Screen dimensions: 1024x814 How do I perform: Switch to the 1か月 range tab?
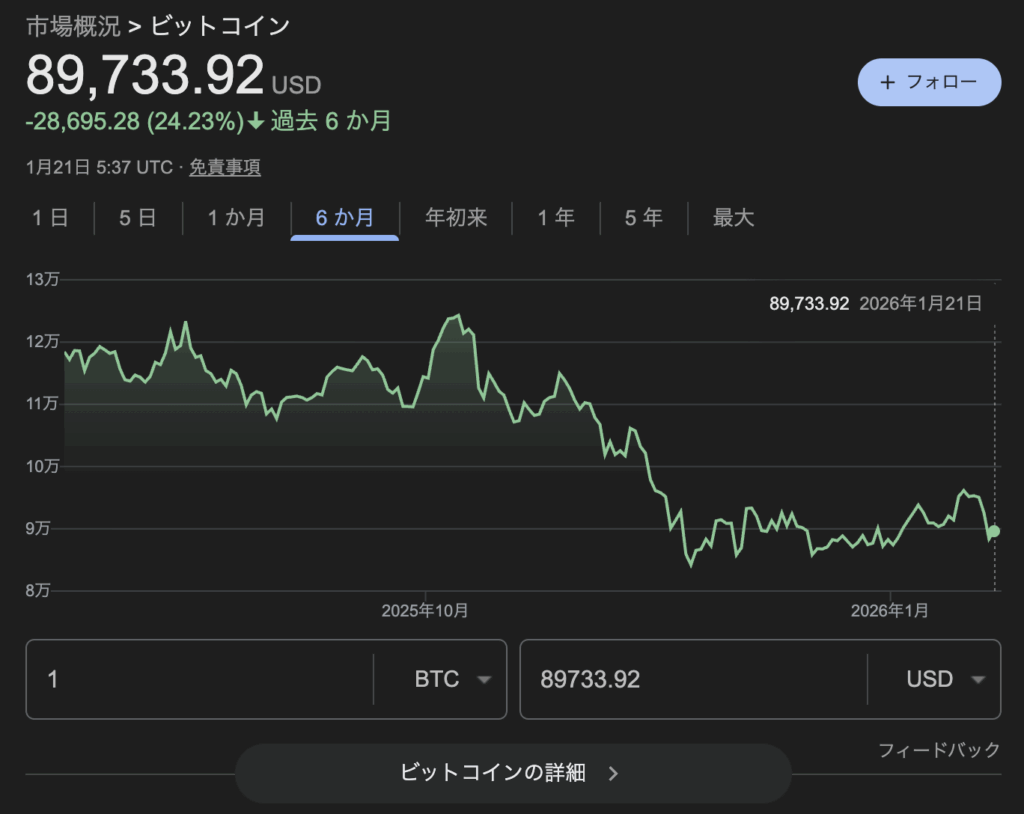click(236, 218)
